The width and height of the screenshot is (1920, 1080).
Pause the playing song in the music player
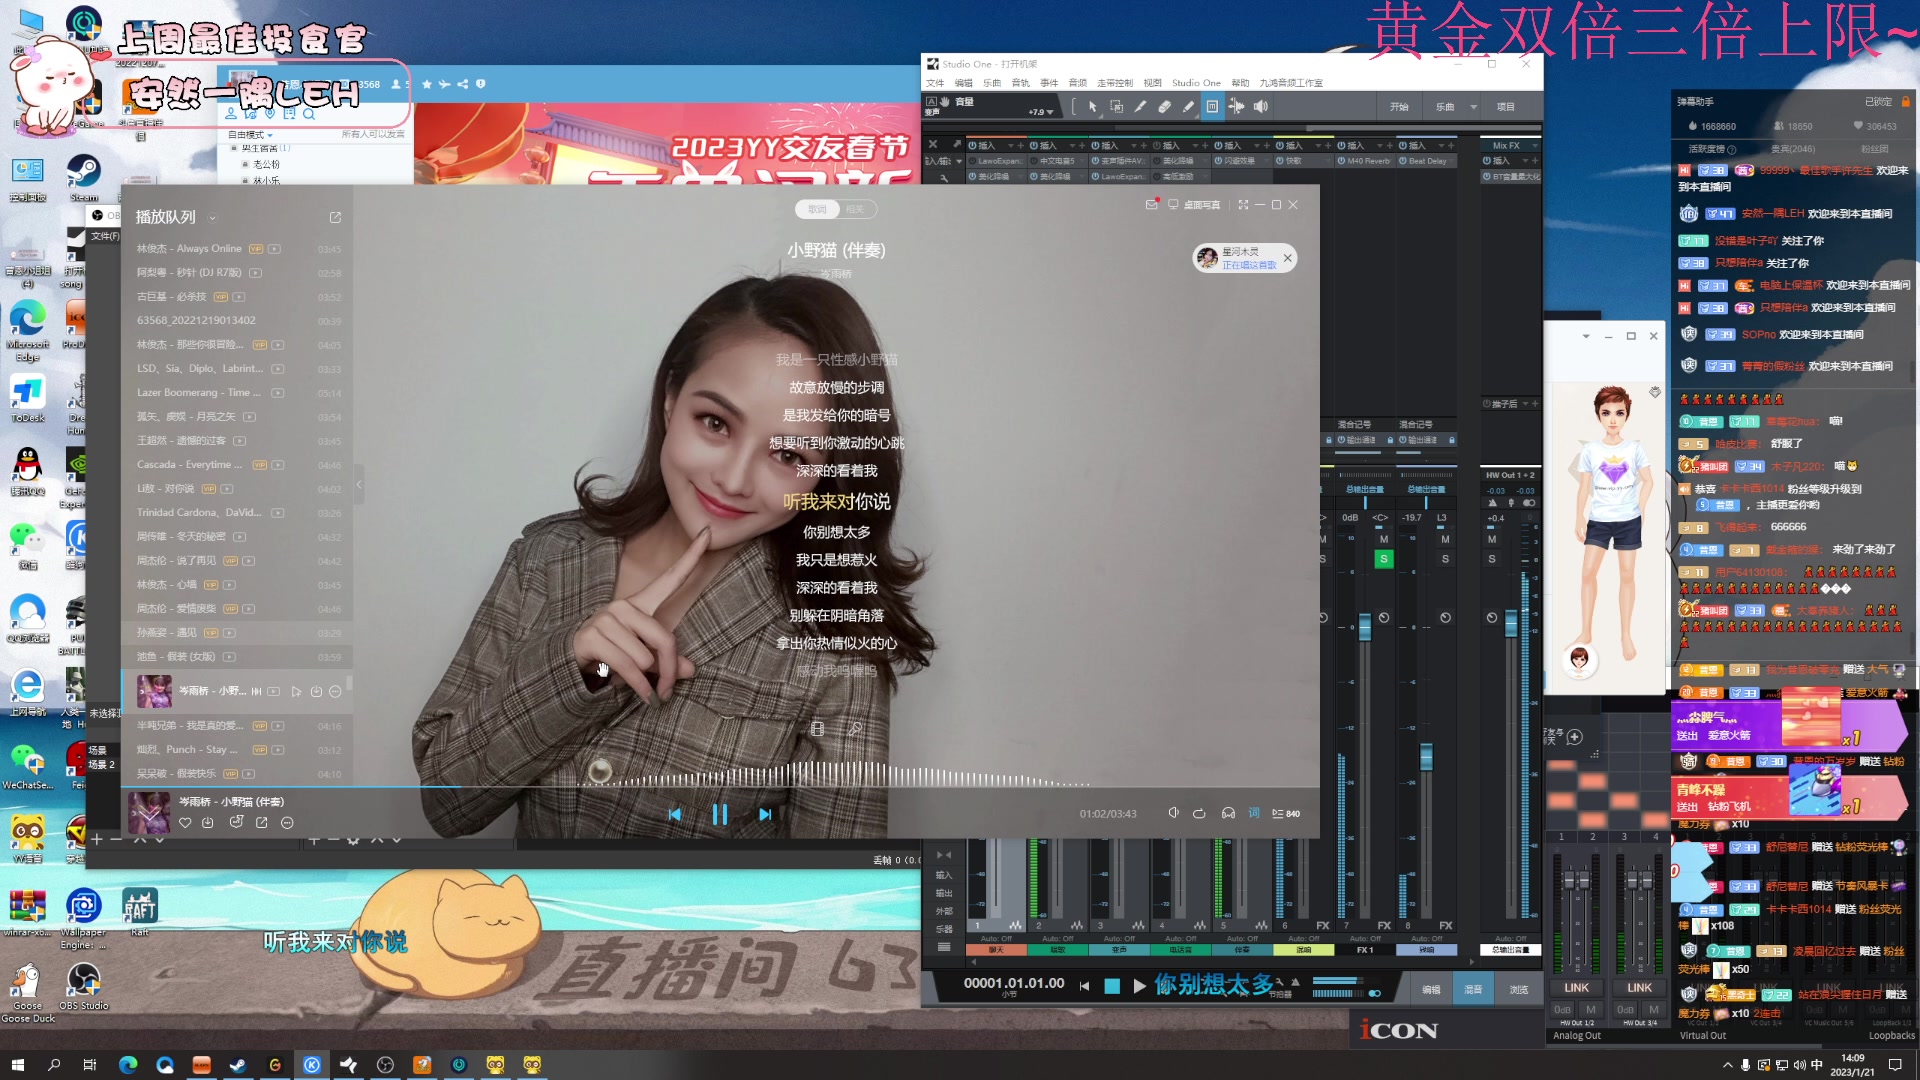pos(719,815)
